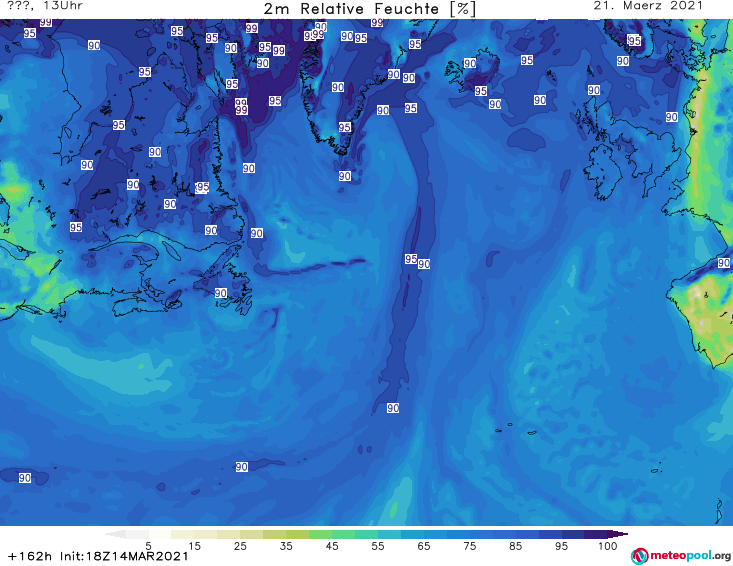Select the title '2m Relative Feuchte [%]'
This screenshot has width=733, height=566.
point(369,9)
